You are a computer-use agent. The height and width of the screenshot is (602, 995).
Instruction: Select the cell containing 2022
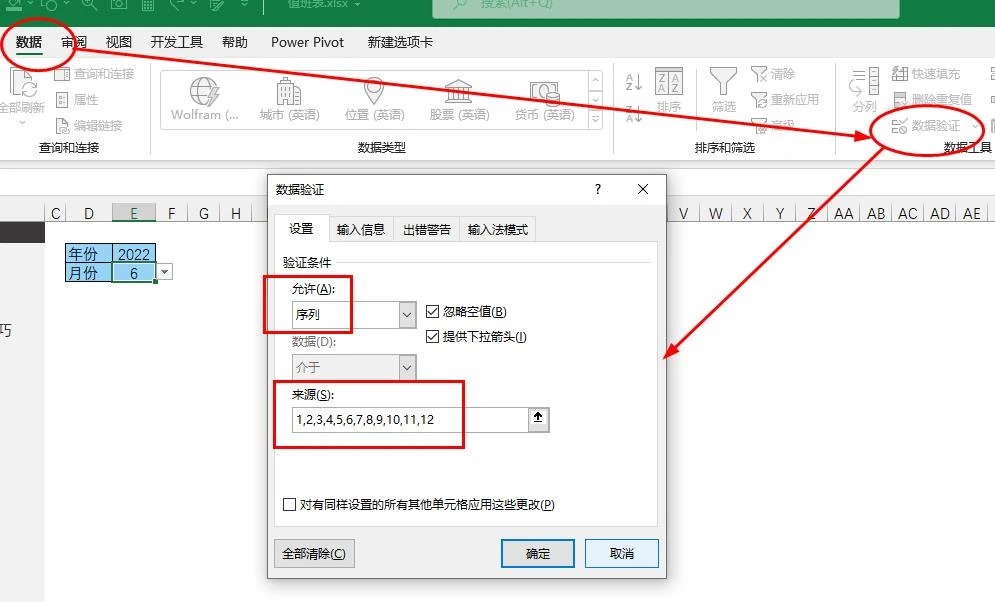(x=134, y=254)
